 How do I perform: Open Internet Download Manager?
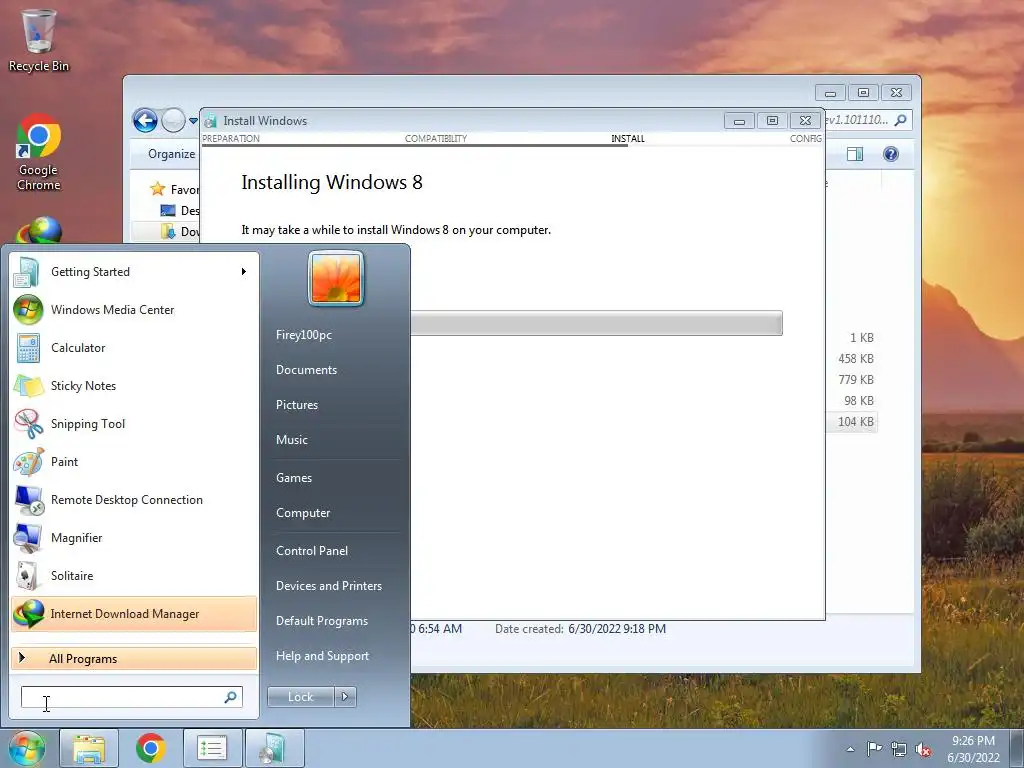[134, 614]
